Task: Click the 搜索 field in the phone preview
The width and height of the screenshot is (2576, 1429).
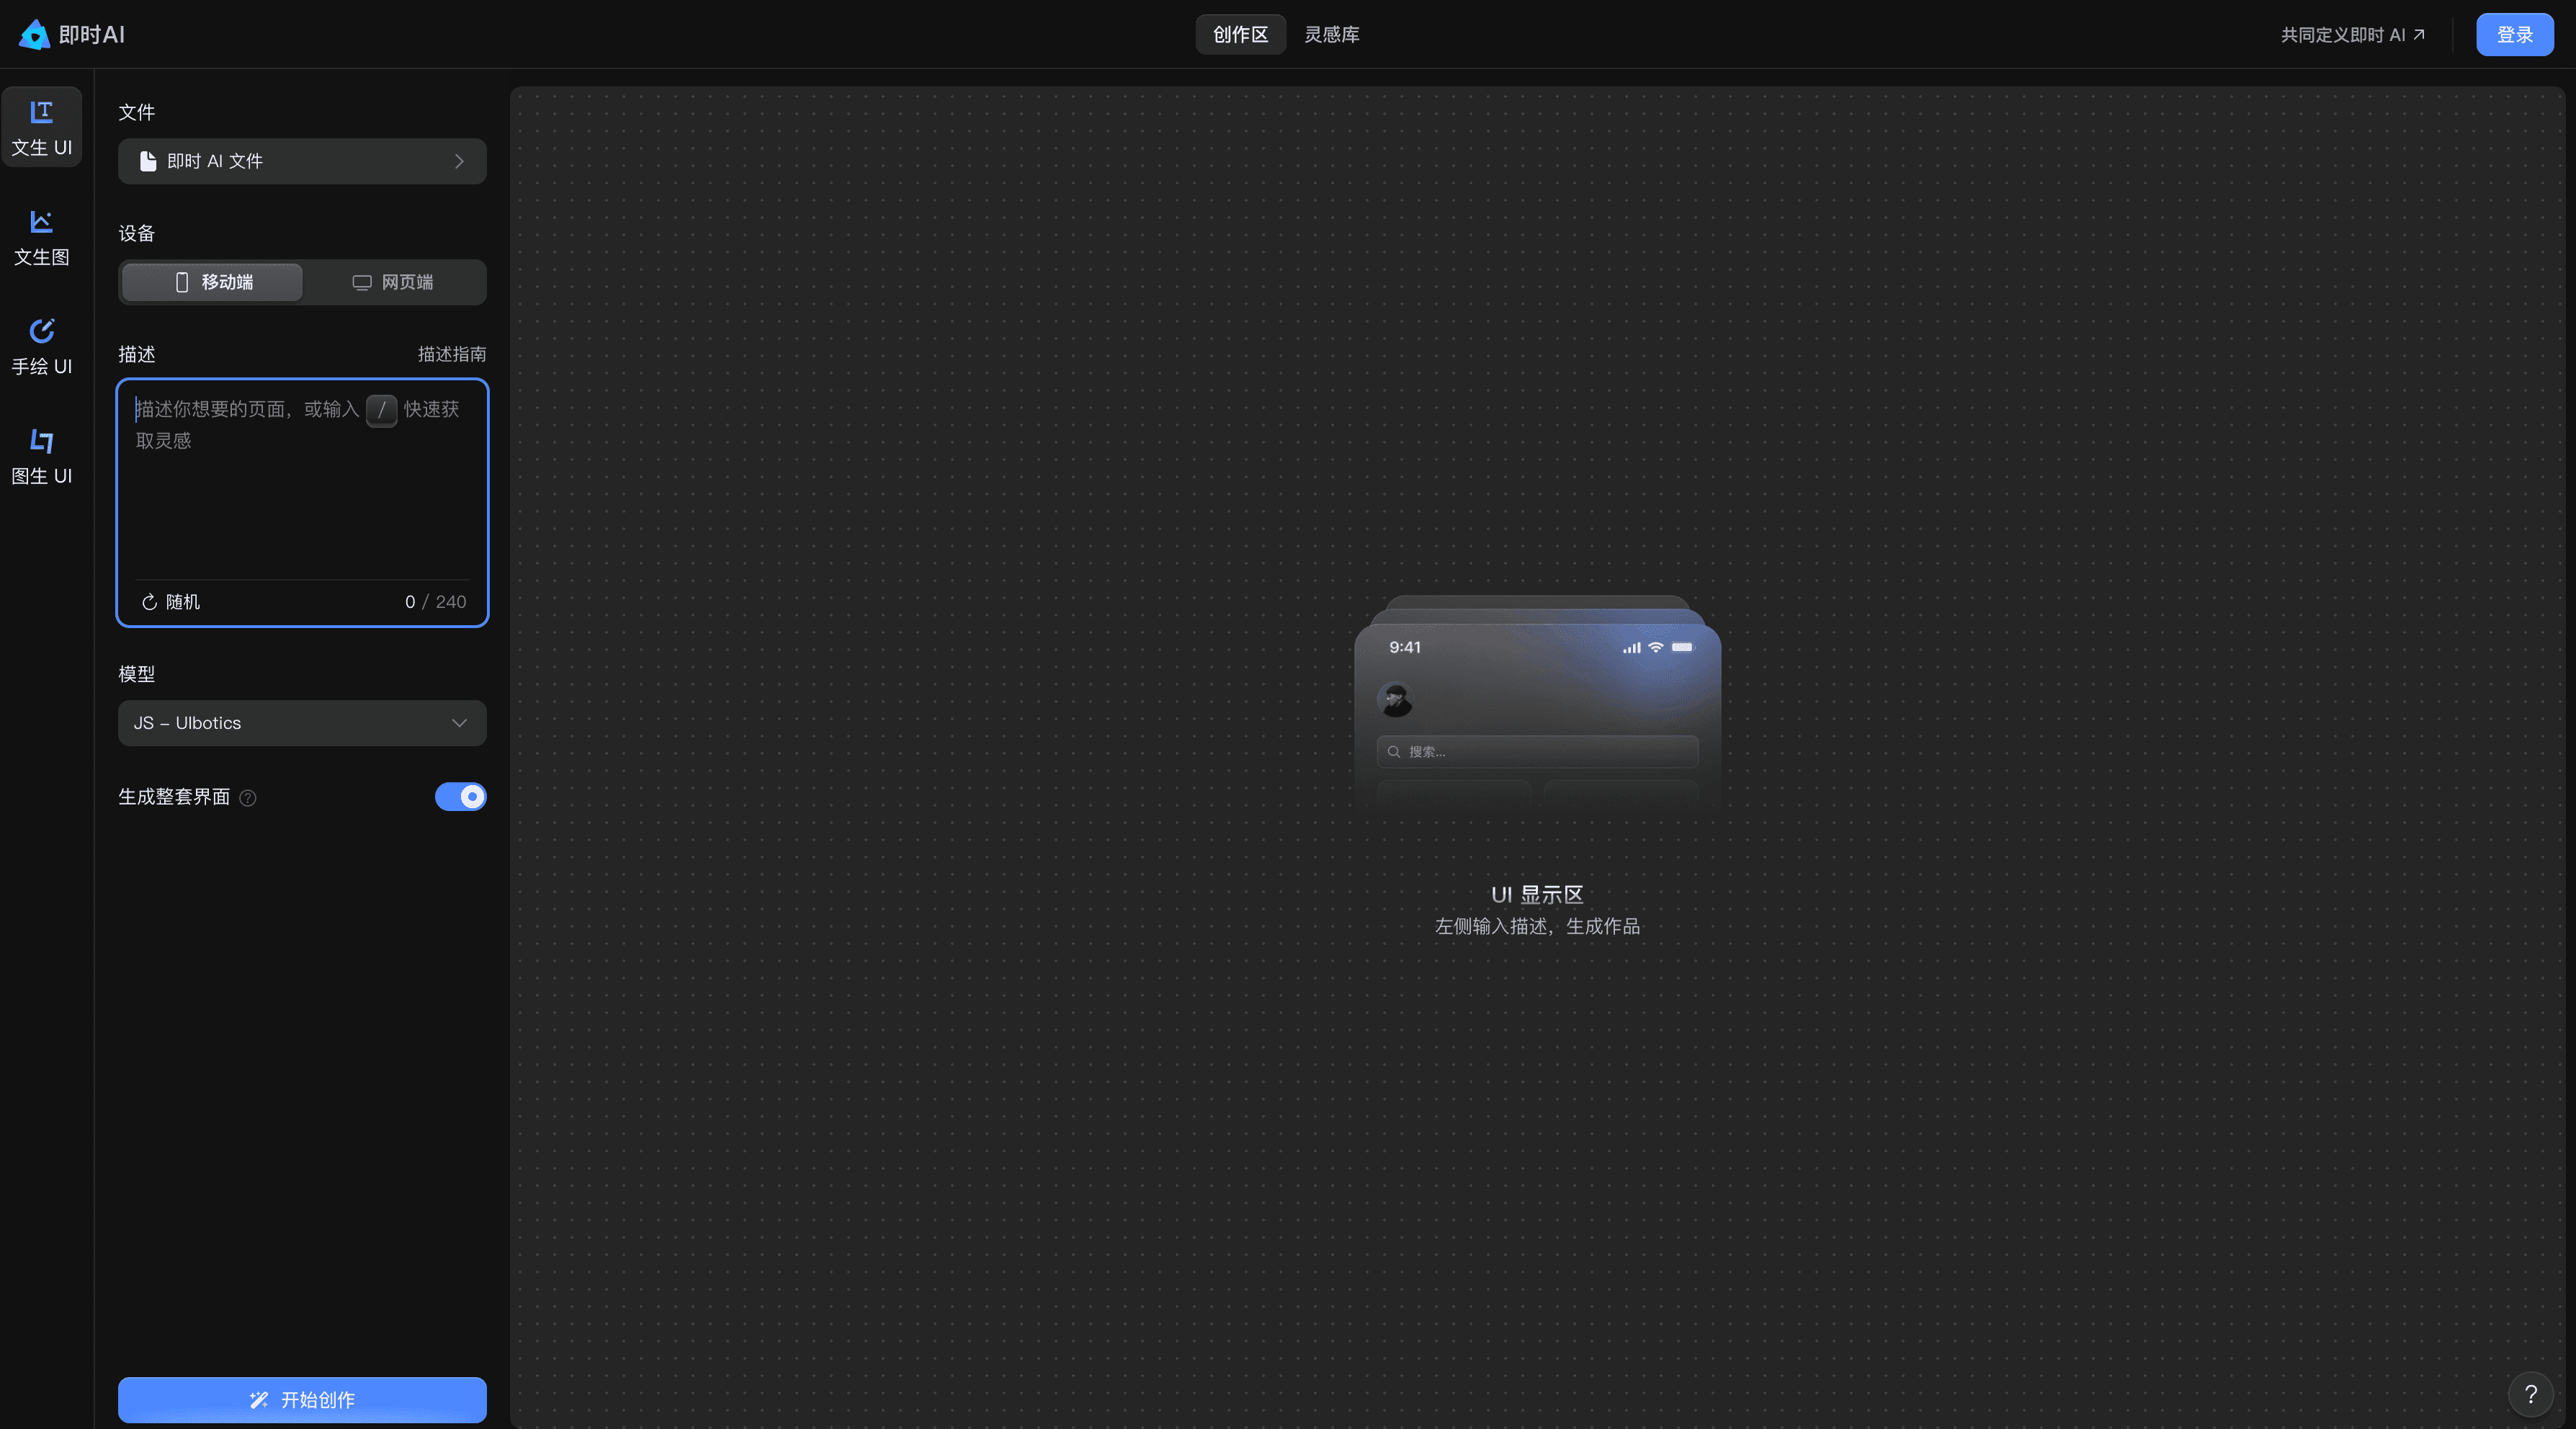Action: pos(1537,752)
